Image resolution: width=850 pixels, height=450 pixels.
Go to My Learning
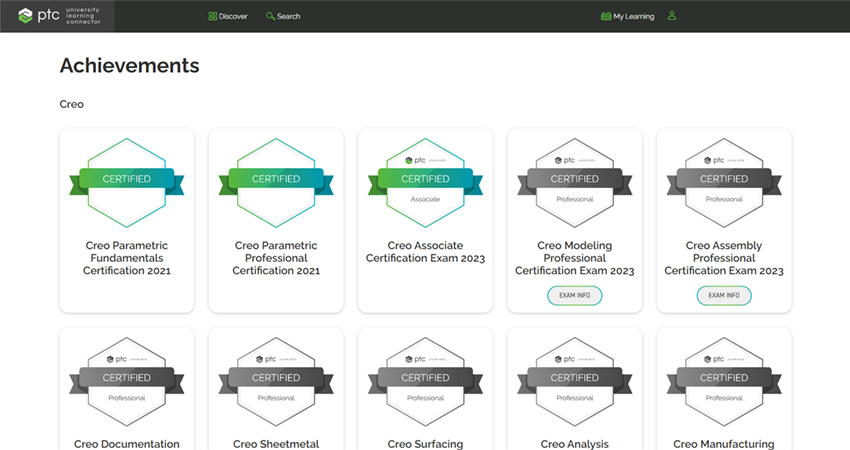pos(626,16)
